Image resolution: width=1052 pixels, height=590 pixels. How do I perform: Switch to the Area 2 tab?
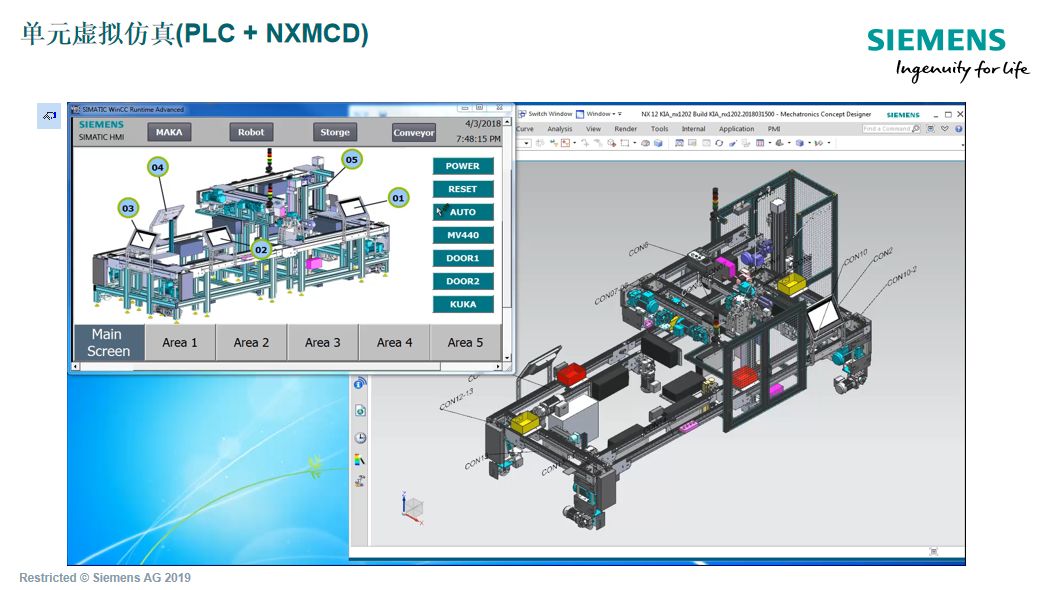point(251,342)
